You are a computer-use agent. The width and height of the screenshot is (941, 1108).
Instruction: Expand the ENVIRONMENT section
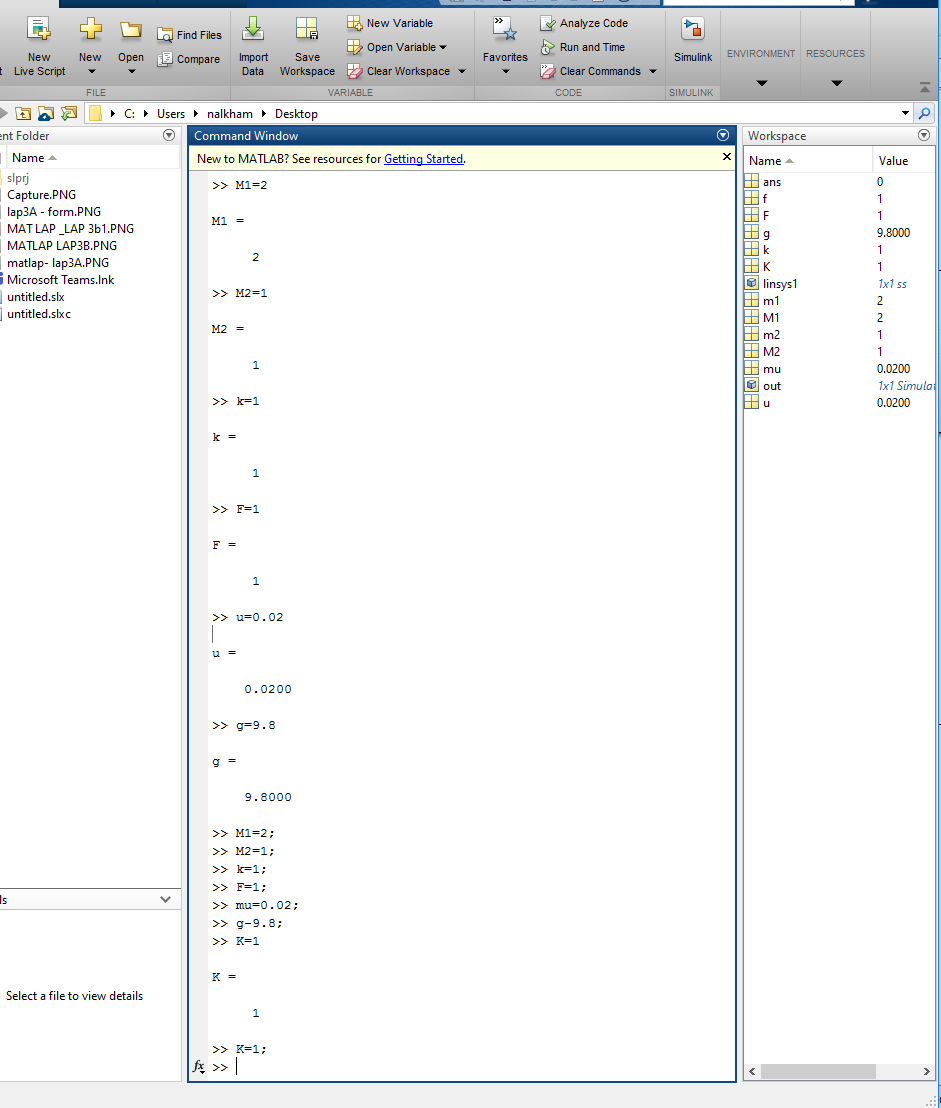coord(761,67)
